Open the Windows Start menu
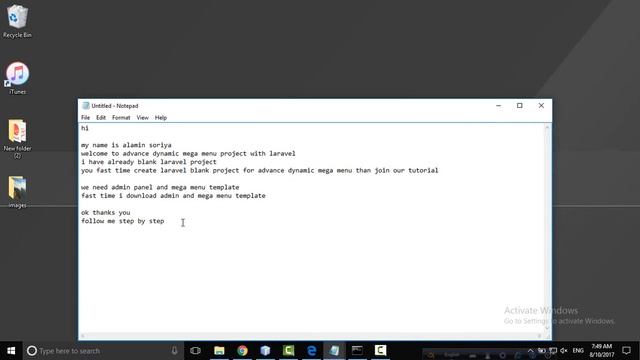640x360 pixels. [x=11, y=351]
